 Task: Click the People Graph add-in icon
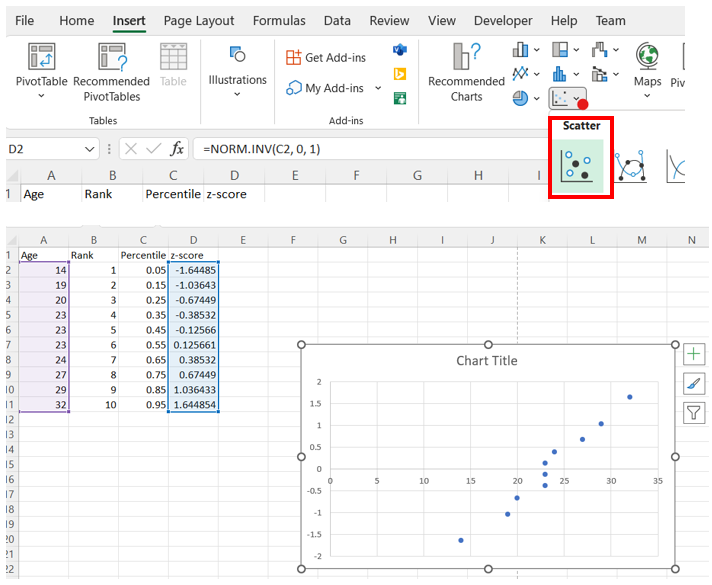click(x=400, y=98)
